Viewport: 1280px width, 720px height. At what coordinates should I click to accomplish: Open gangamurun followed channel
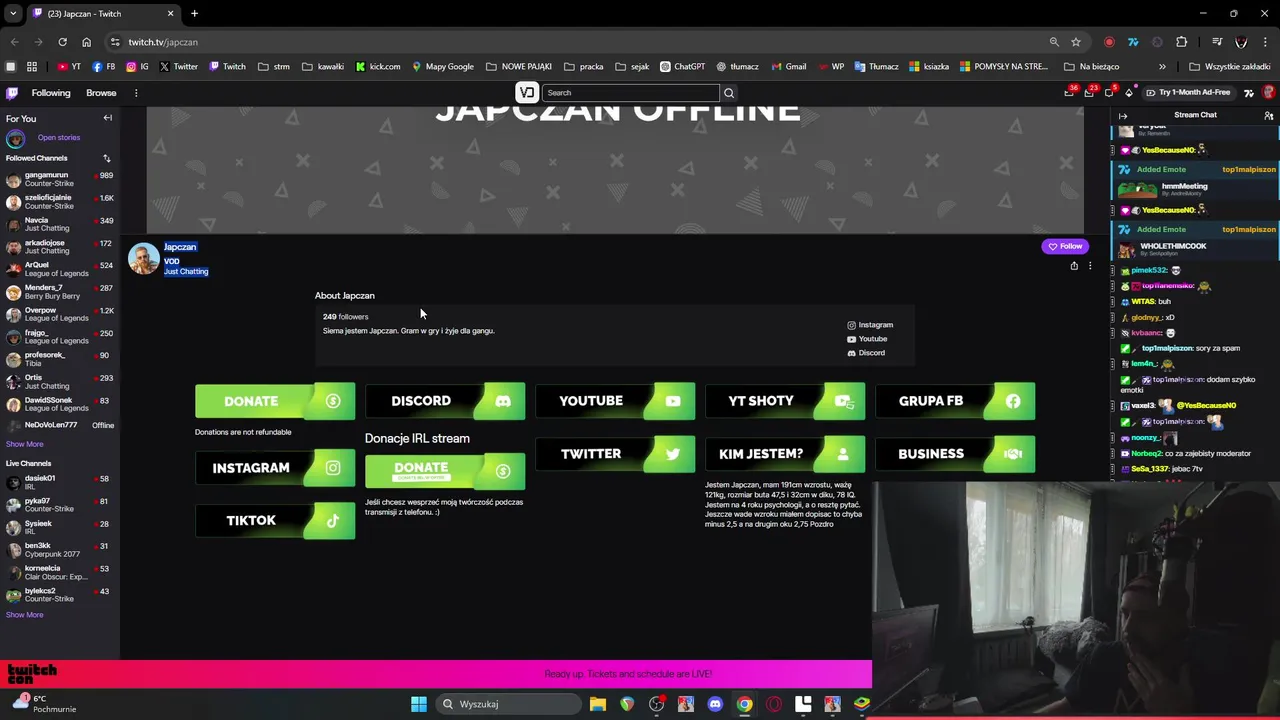[60, 180]
